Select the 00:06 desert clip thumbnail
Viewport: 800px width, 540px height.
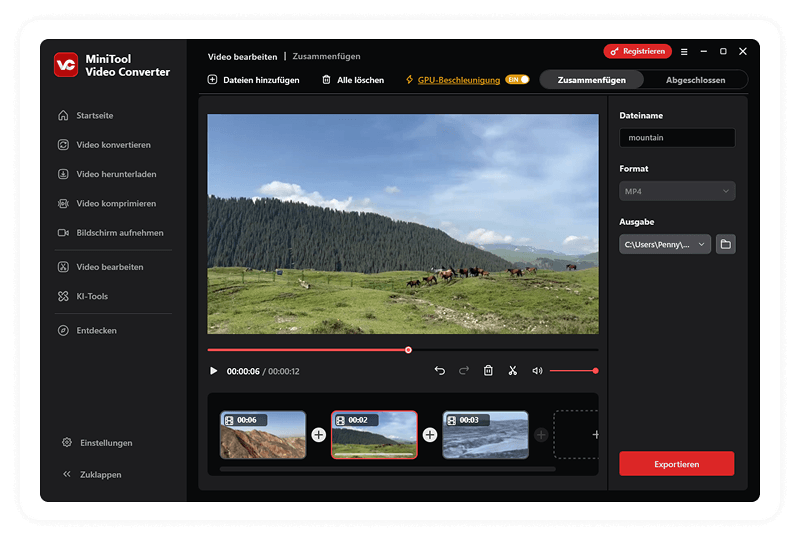[263, 435]
